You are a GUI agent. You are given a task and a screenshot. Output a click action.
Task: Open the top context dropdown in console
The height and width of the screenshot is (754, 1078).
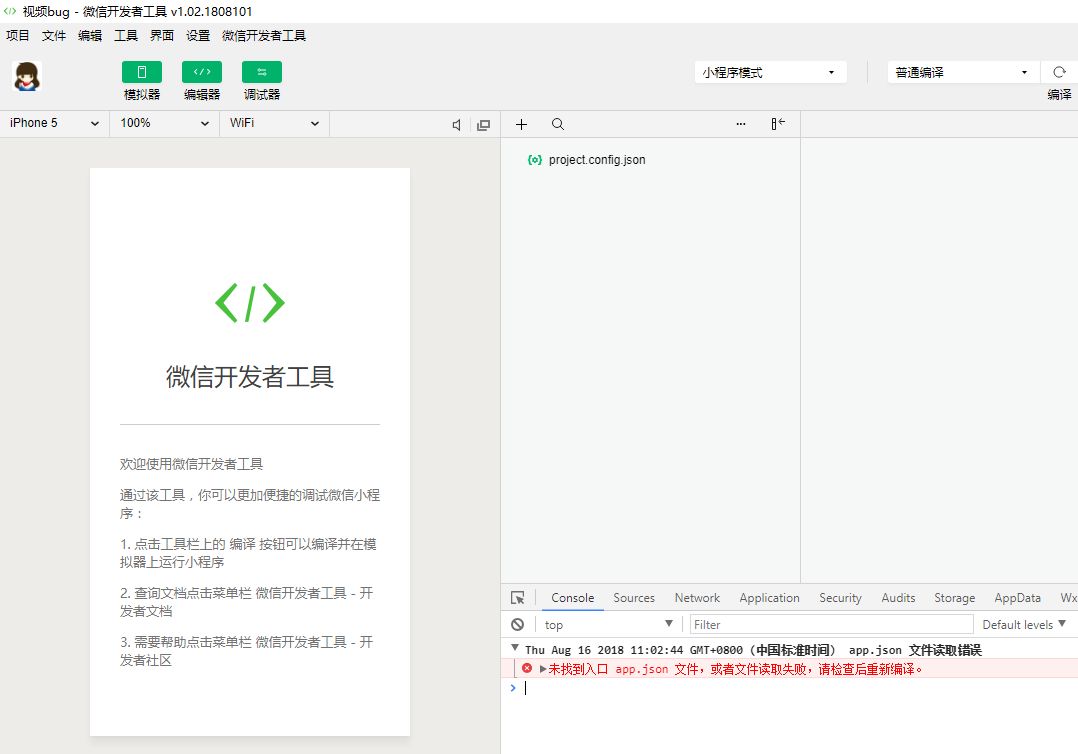[x=608, y=624]
